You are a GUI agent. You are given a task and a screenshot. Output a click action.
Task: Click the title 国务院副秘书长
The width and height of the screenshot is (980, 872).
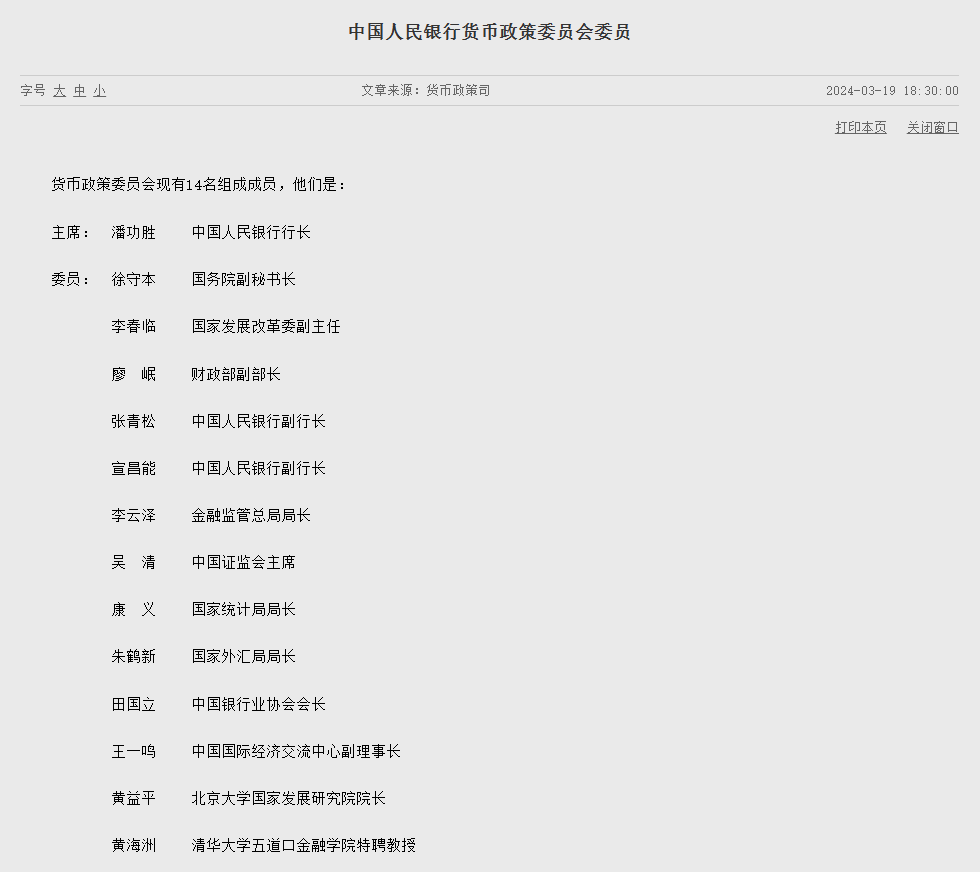[x=244, y=279]
